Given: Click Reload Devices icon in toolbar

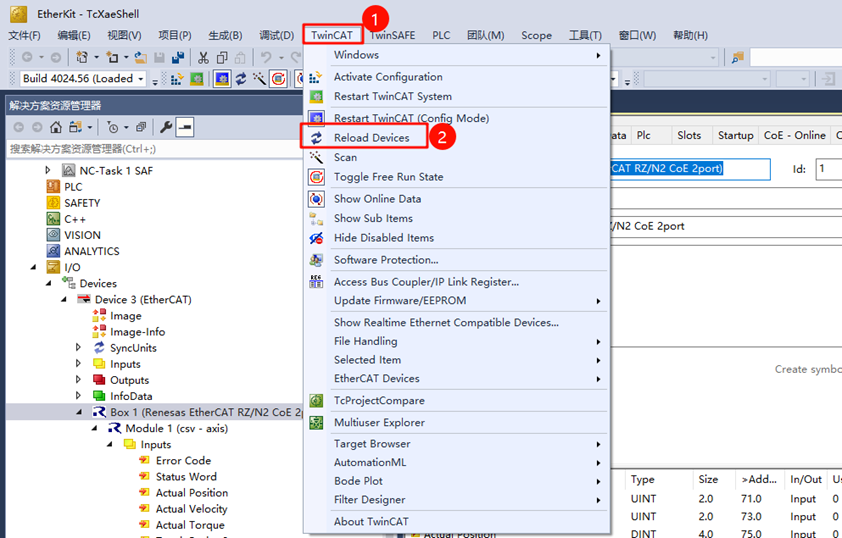Looking at the screenshot, I should pos(241,79).
